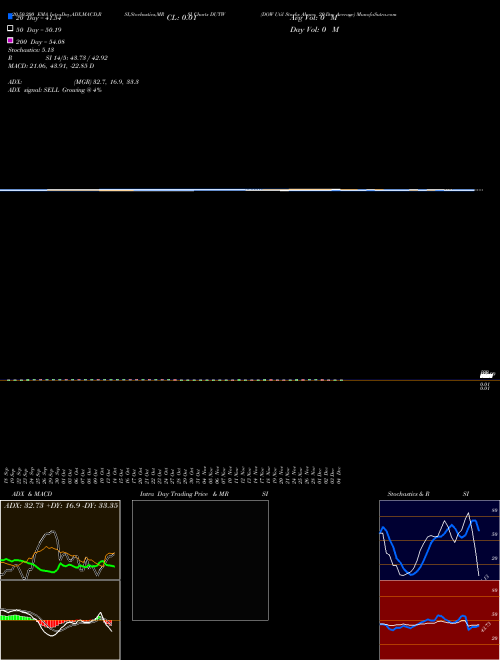Select the '50 Day - 50.19' legend text
Image resolution: width=500 pixels, height=660 pixels.
[39, 30]
